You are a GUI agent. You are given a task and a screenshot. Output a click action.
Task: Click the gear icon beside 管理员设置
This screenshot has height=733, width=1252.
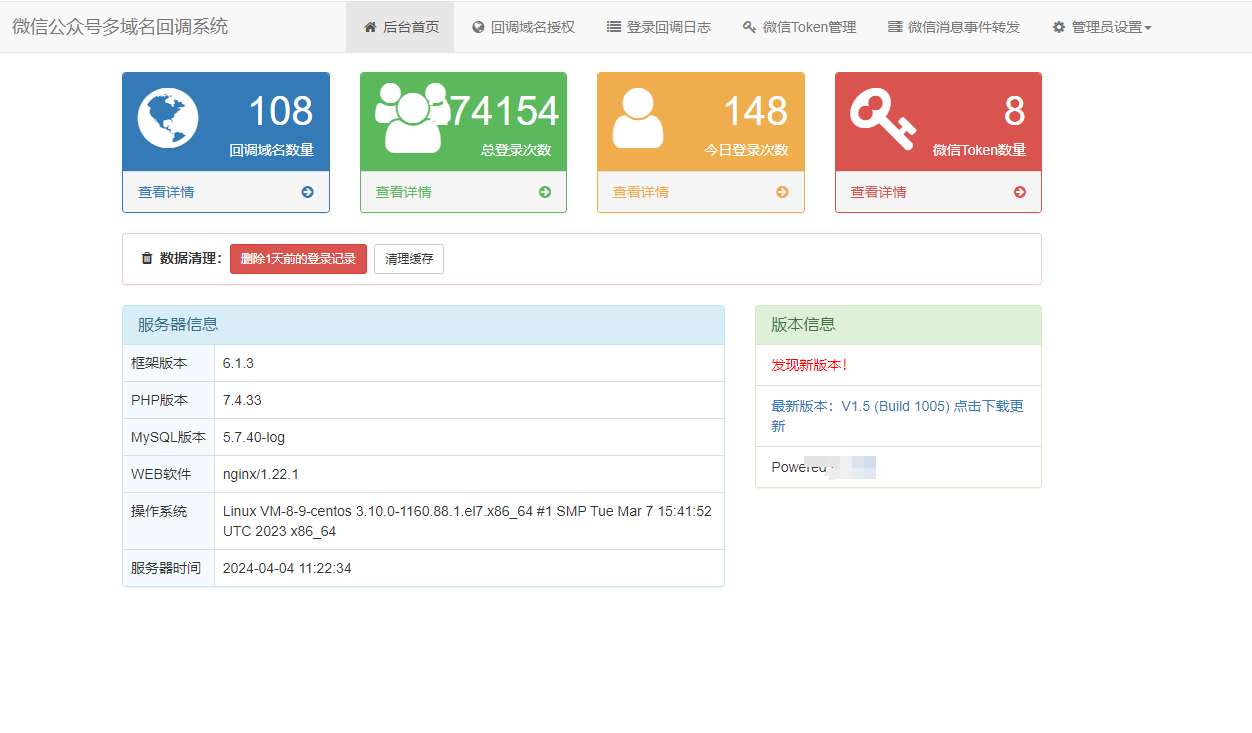pos(1059,27)
